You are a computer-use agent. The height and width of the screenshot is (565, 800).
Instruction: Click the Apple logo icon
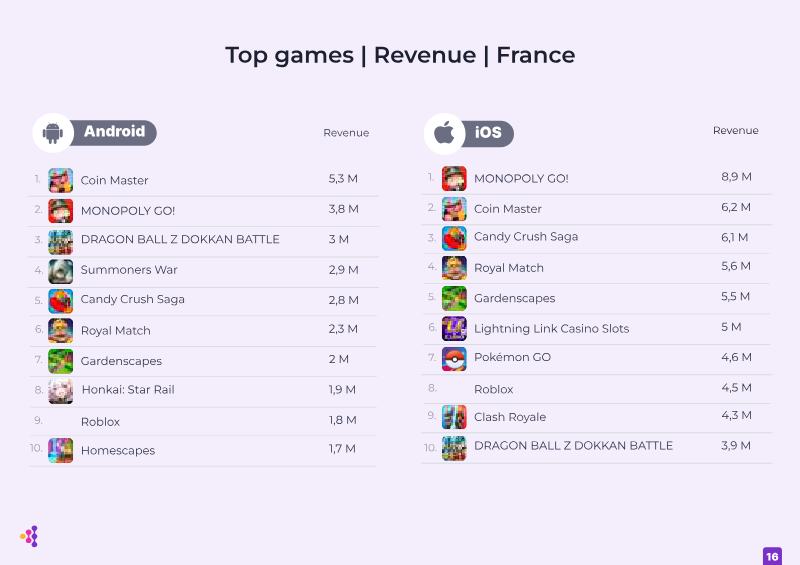(444, 133)
